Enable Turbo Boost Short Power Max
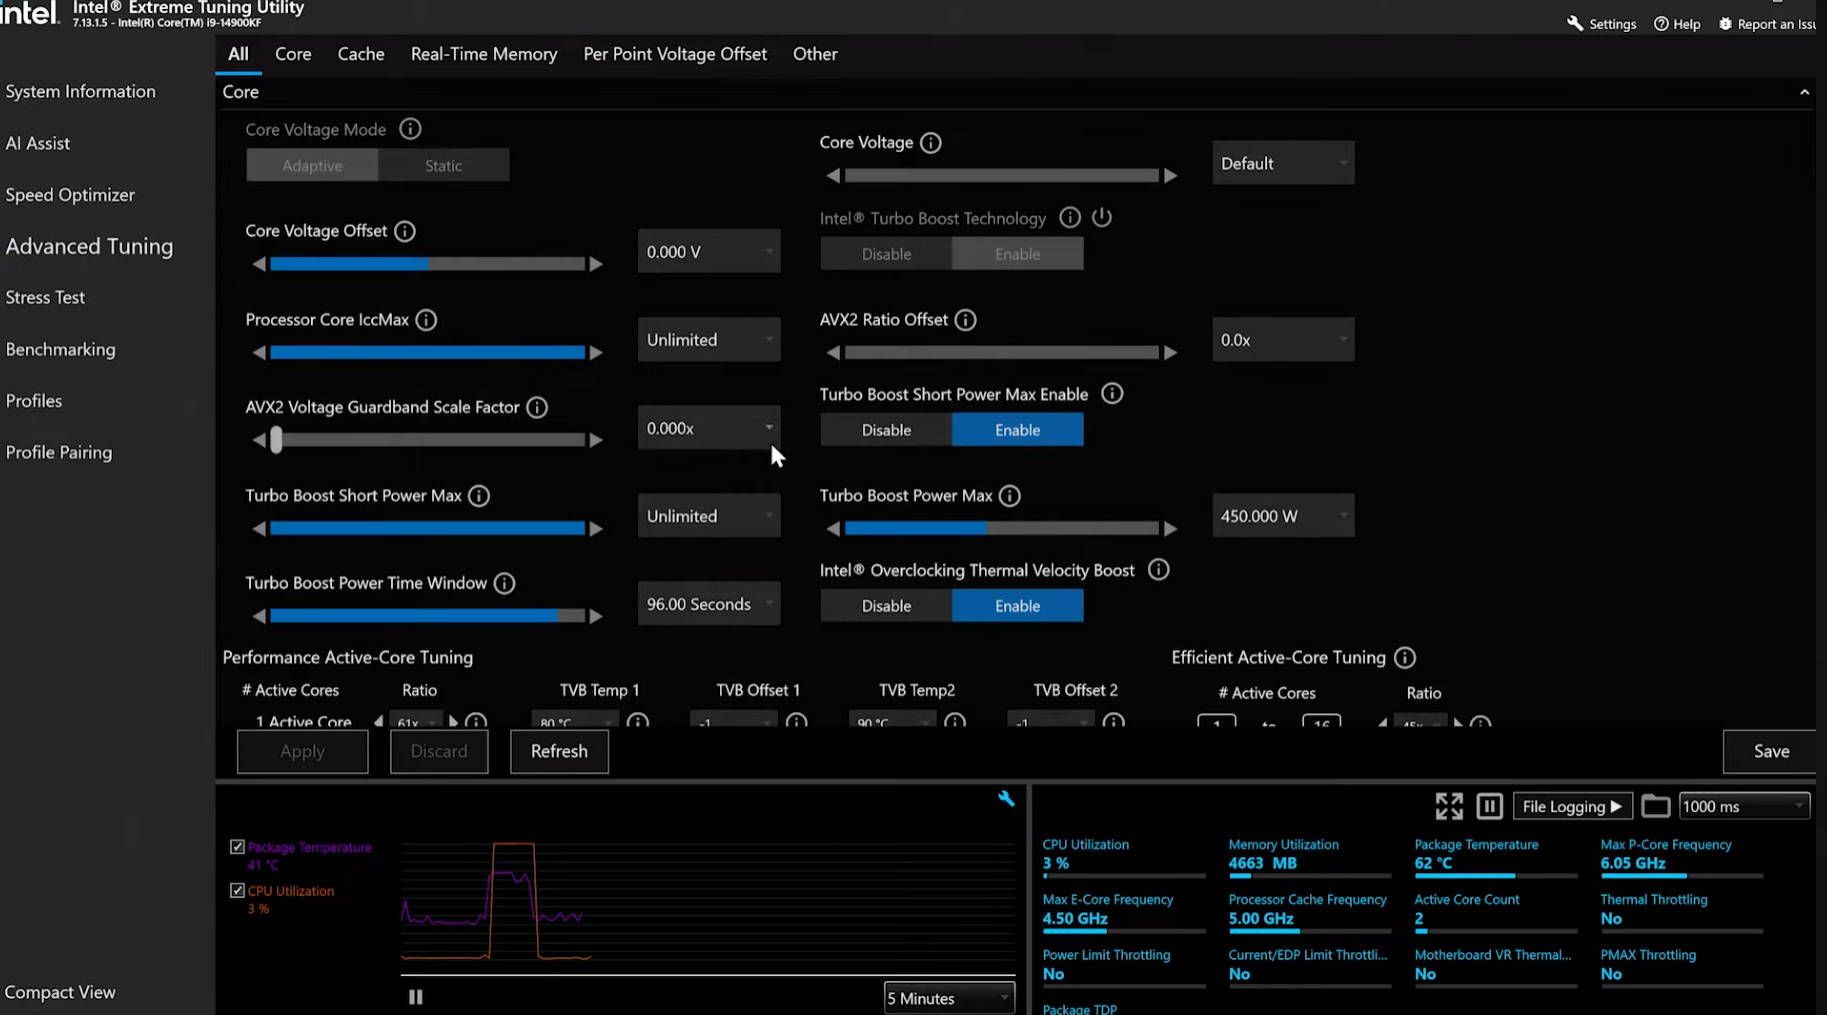 [1017, 430]
